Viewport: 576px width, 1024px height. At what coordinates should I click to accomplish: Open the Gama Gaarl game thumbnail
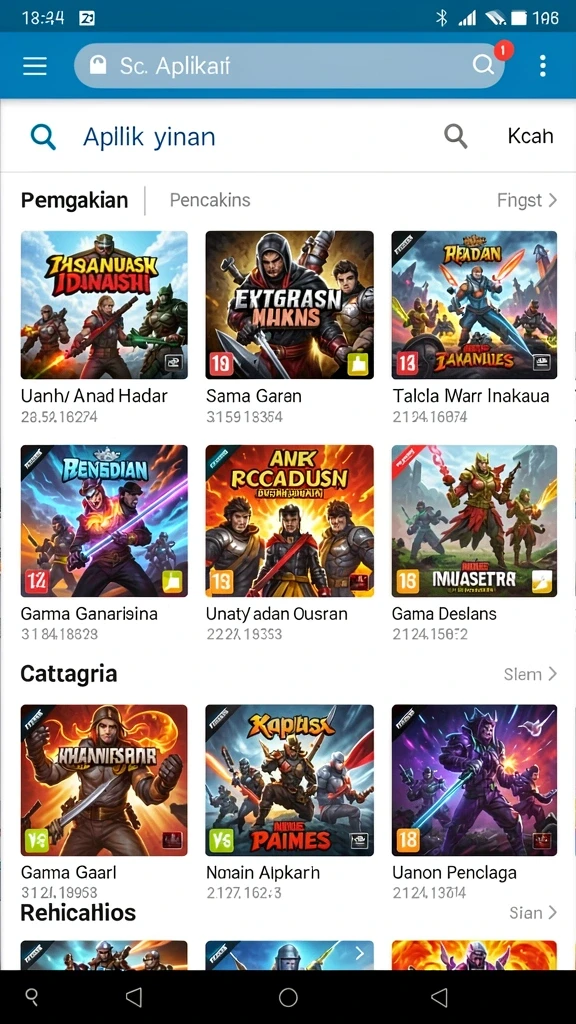[x=104, y=780]
